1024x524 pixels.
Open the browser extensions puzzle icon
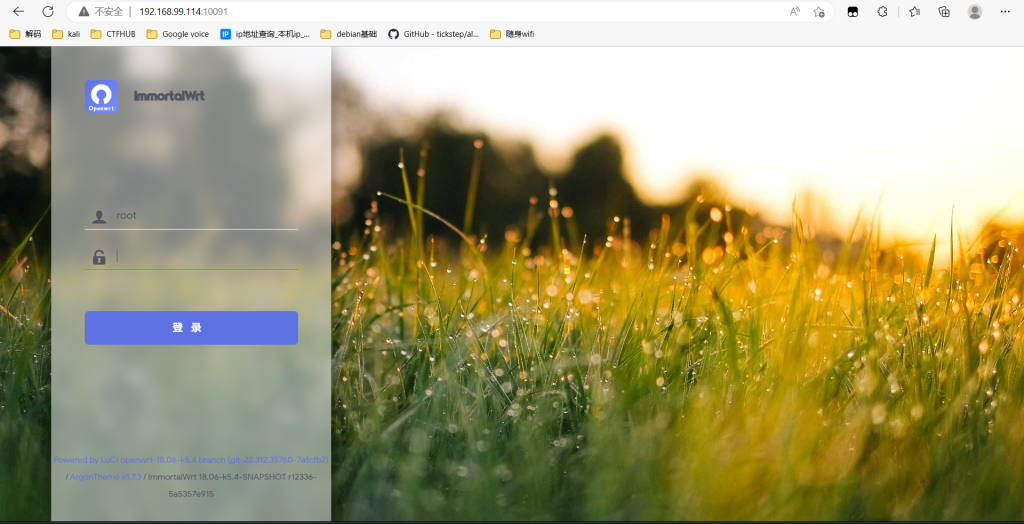pos(882,12)
